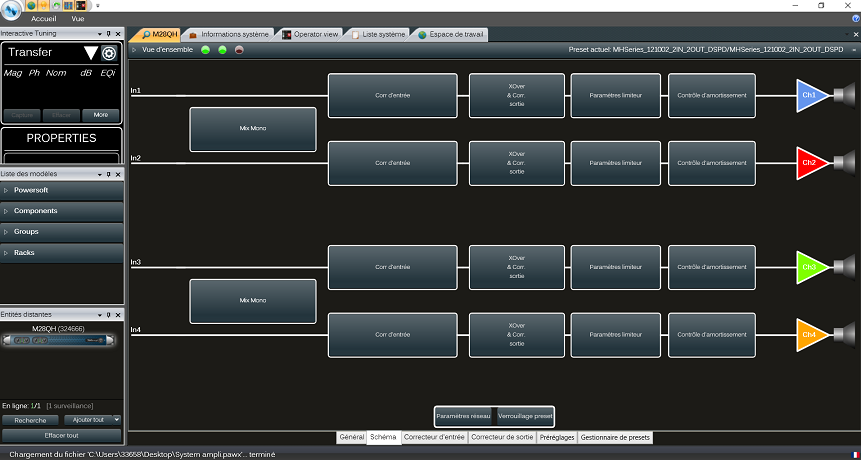Screen dimensions: 861x460
Task: Switch to the Correcteur de sortie tab
Action: pyautogui.click(x=502, y=437)
